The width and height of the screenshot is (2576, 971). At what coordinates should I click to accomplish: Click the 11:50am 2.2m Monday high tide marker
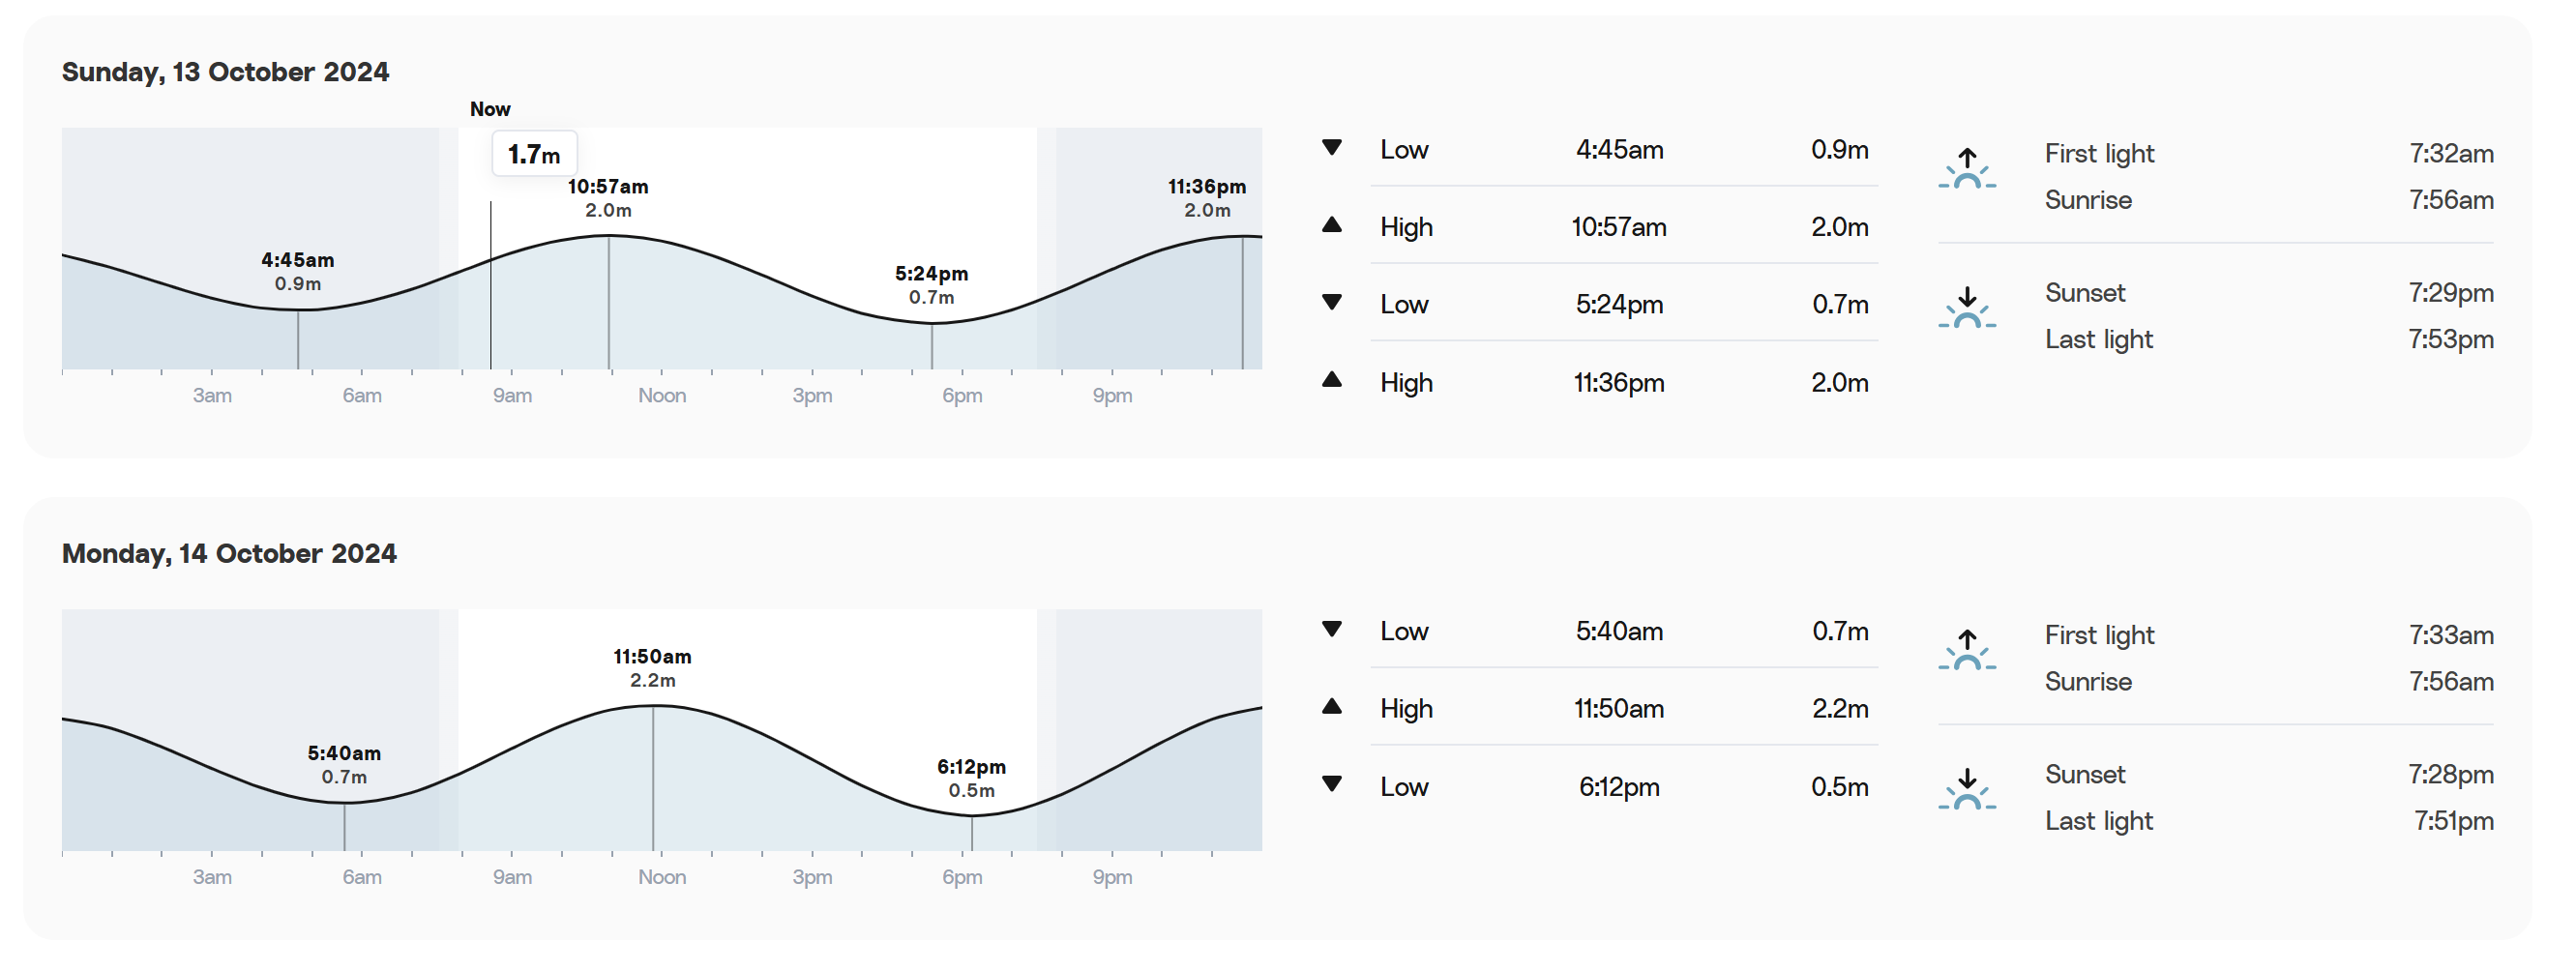652,668
